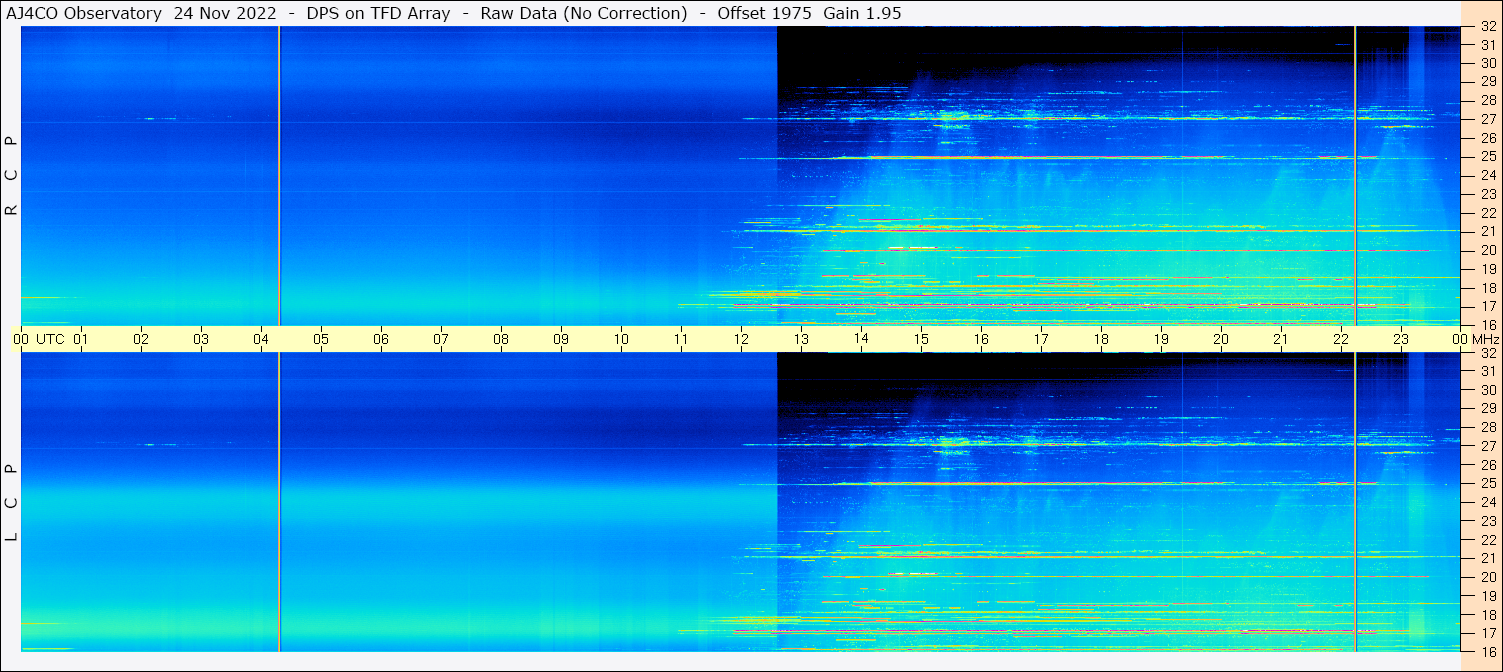Viewport: 1503px width, 672px height.
Task: Click the "29" frequency tick of LCP plot
Action: coord(1487,409)
